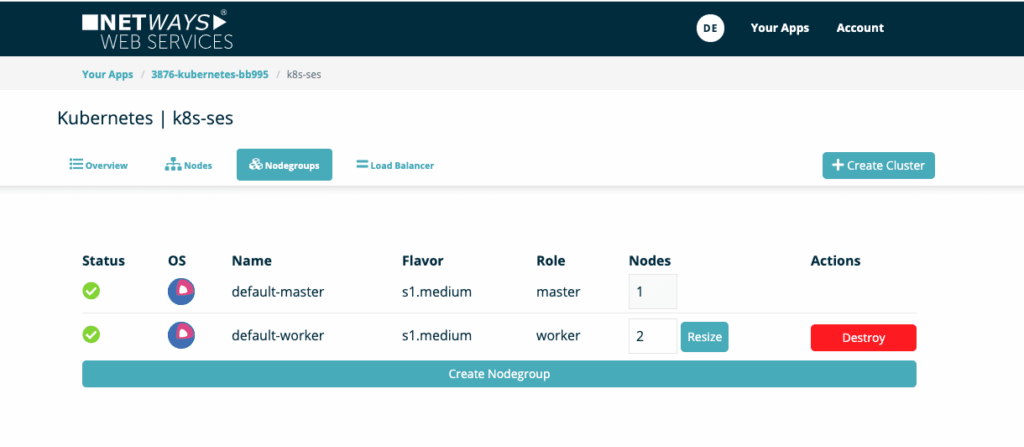Destroy the default-worker nodegroup
The image size is (1024, 447).
863,338
